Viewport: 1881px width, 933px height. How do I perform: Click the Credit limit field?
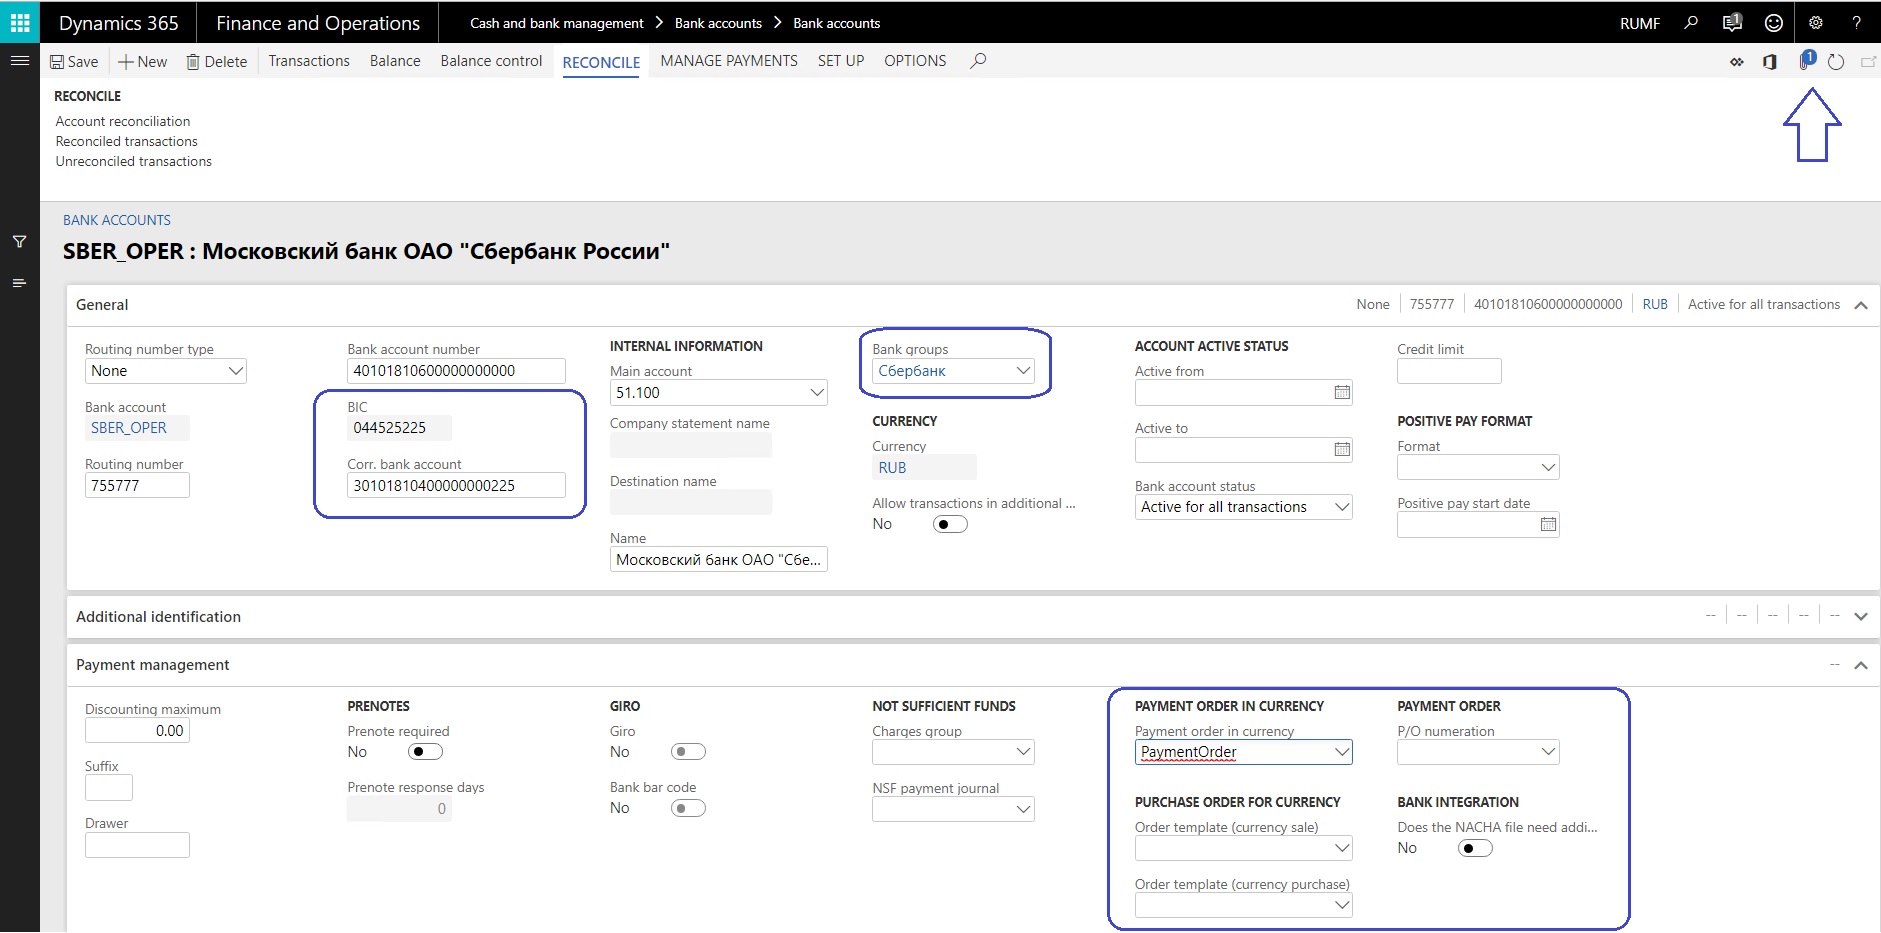pos(1449,371)
